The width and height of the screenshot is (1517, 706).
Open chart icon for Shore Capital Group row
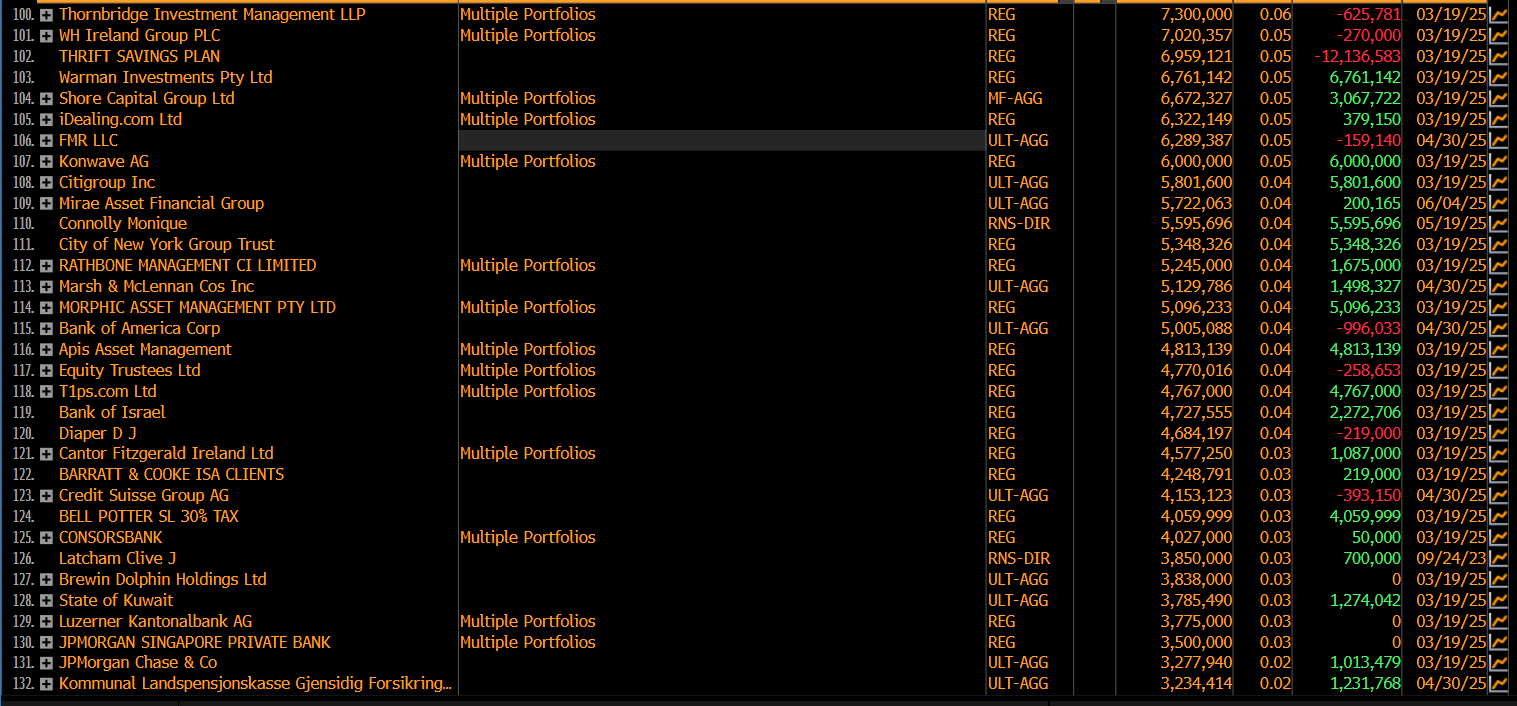tap(1498, 98)
